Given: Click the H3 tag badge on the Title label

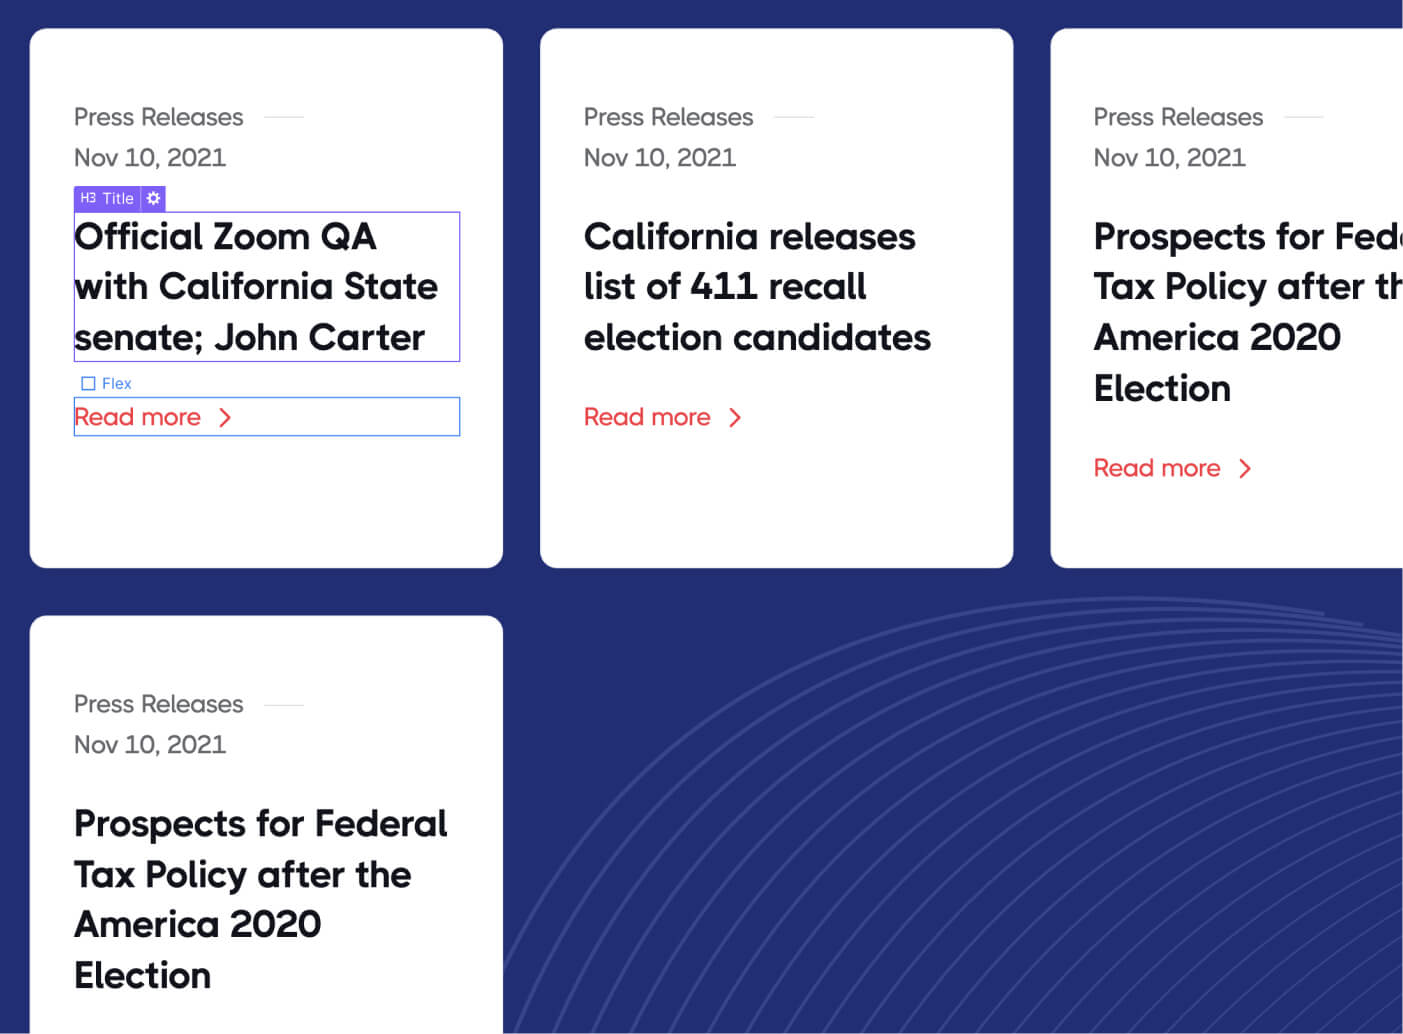Looking at the screenshot, I should pos(87,198).
